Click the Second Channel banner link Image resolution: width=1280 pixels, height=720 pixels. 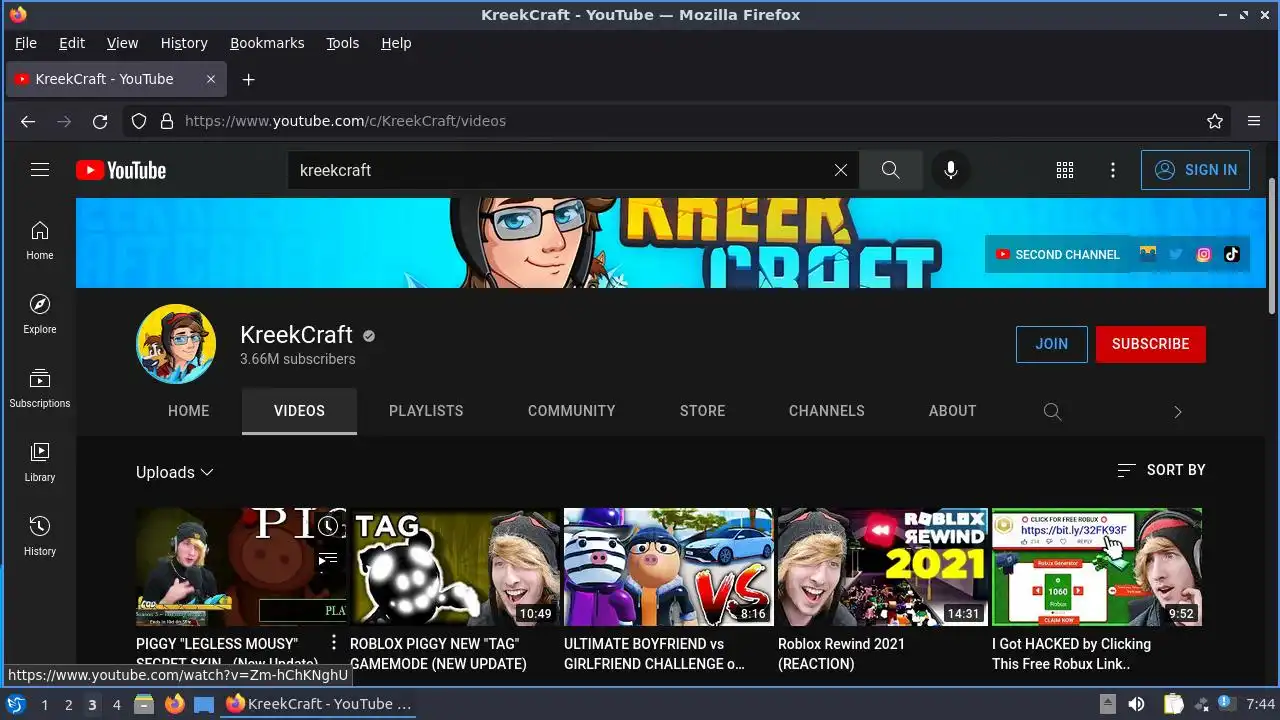pos(1058,254)
